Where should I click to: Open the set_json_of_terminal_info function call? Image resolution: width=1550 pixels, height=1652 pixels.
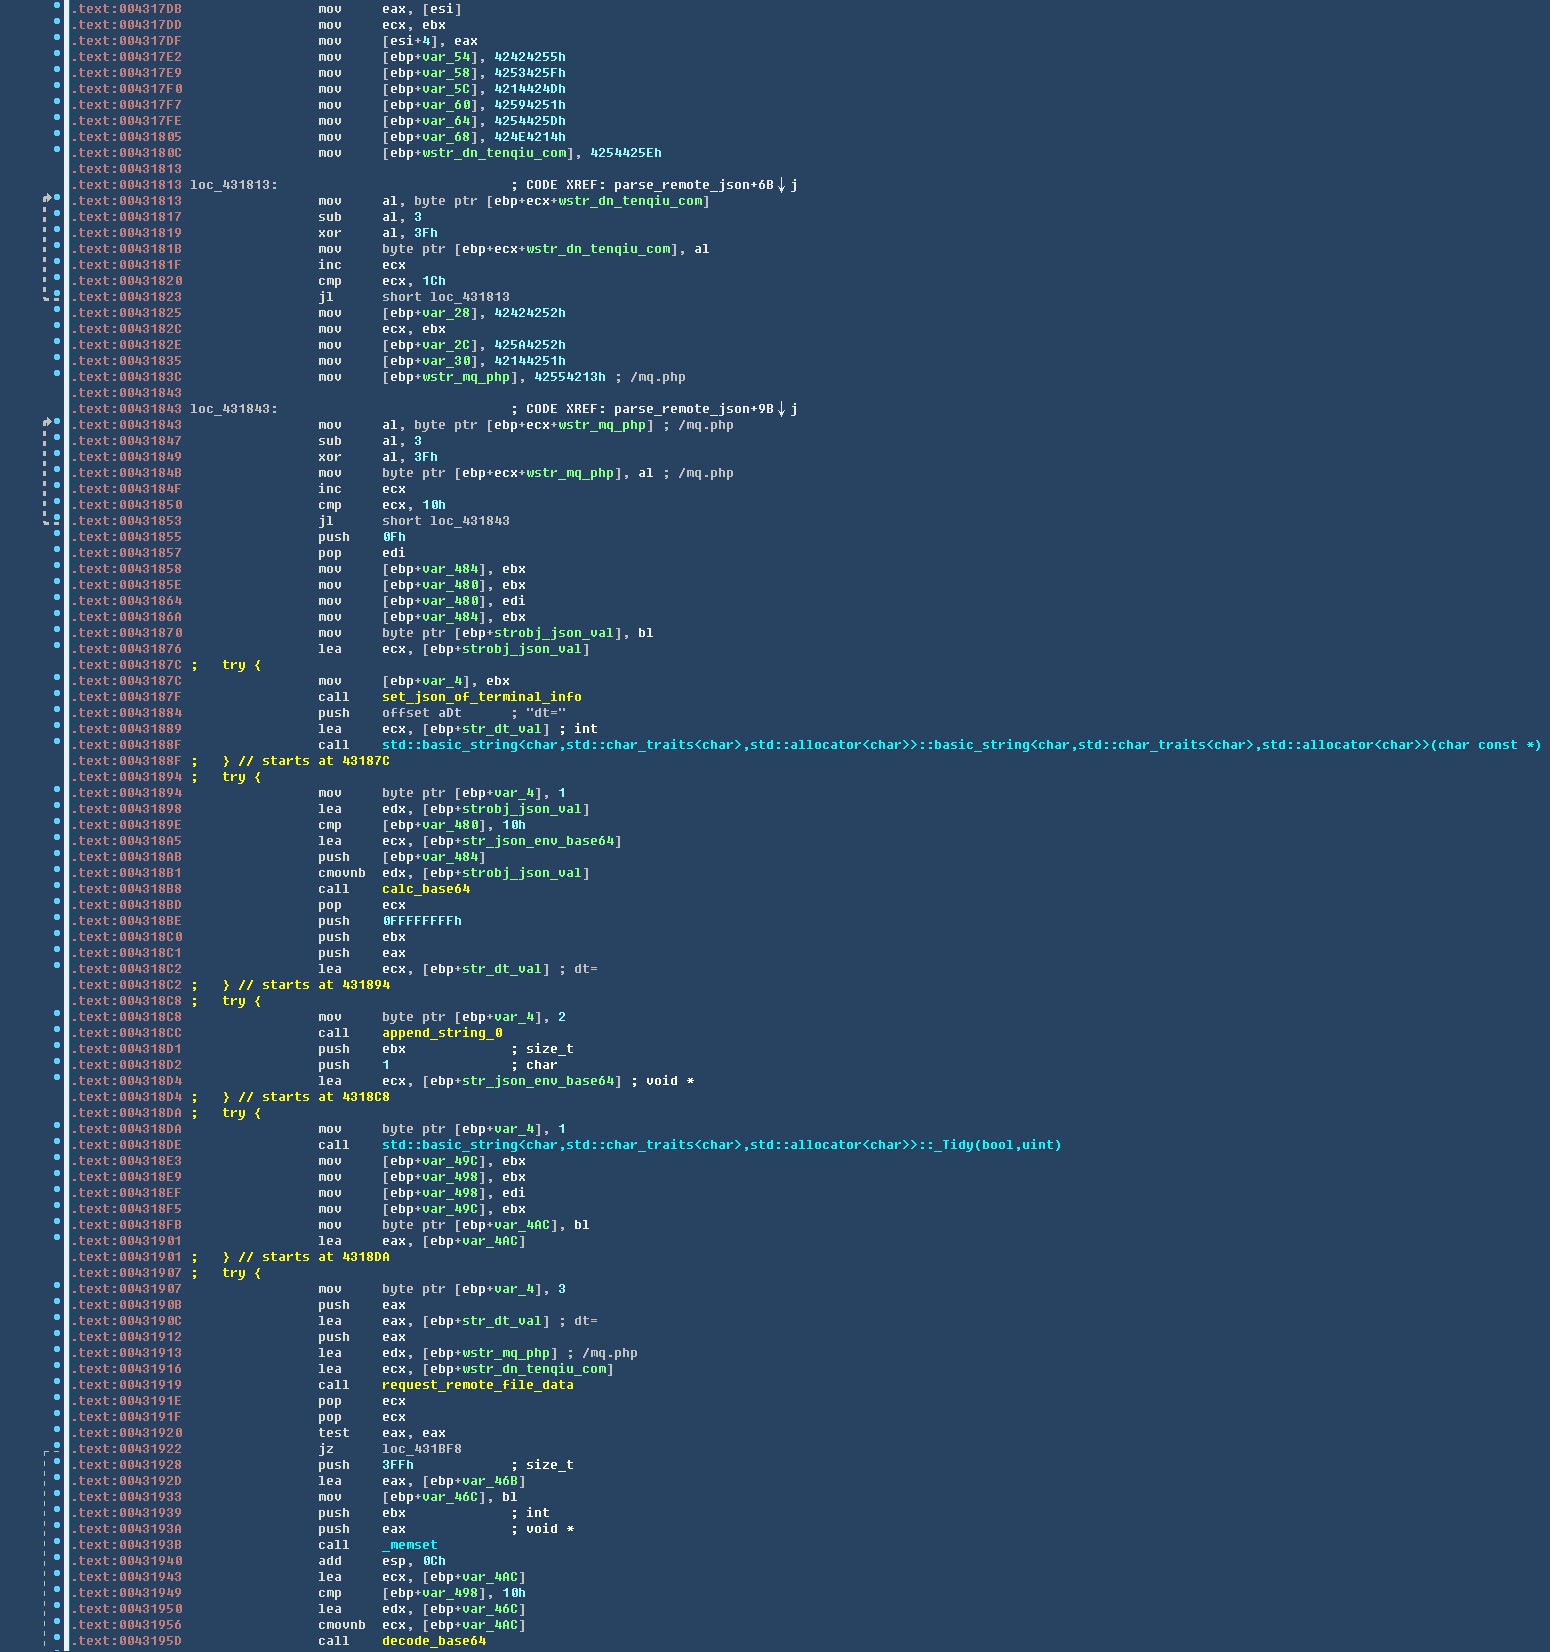(x=481, y=697)
